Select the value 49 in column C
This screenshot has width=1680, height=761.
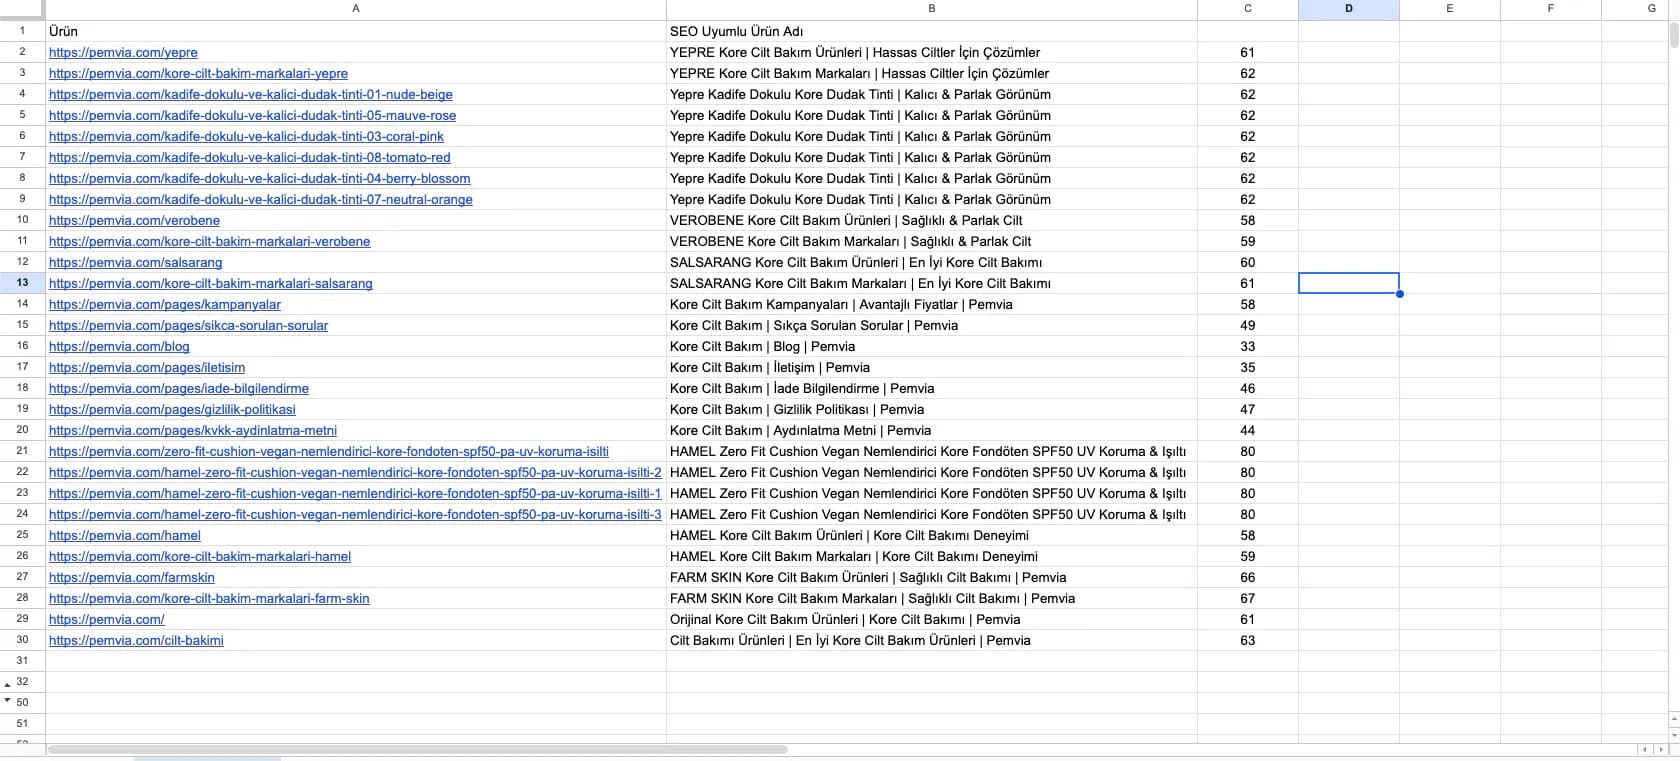(1248, 325)
